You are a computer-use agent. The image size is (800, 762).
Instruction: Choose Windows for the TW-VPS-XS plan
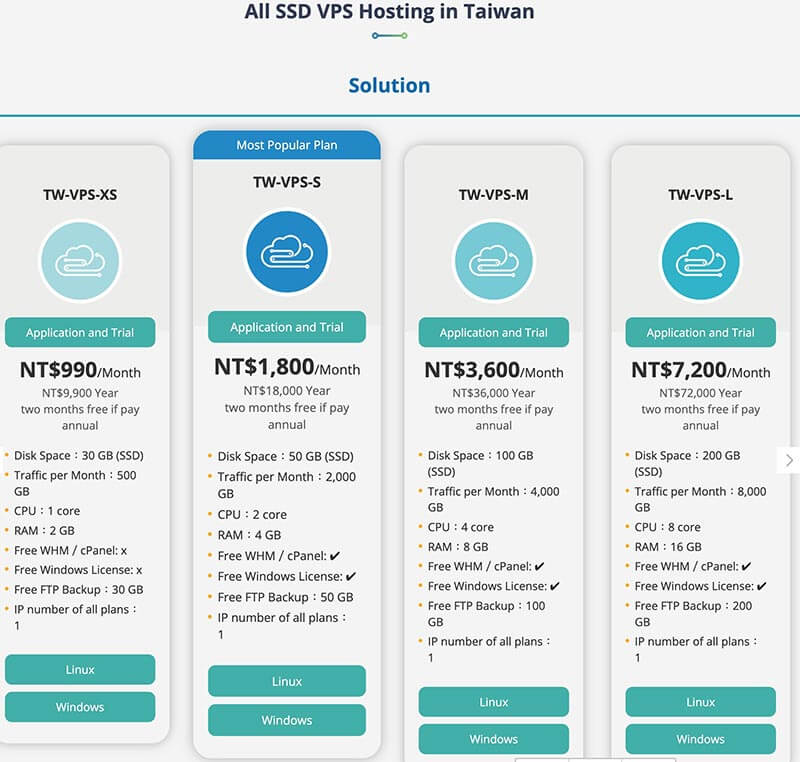point(80,707)
